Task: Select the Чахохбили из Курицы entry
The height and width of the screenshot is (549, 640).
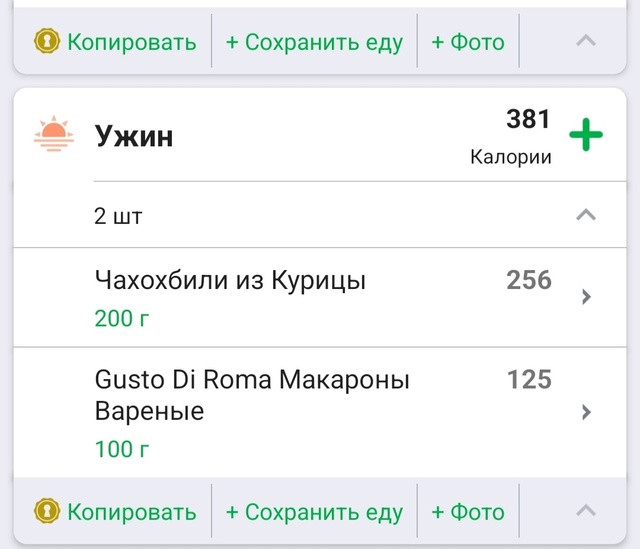Action: coord(230,281)
